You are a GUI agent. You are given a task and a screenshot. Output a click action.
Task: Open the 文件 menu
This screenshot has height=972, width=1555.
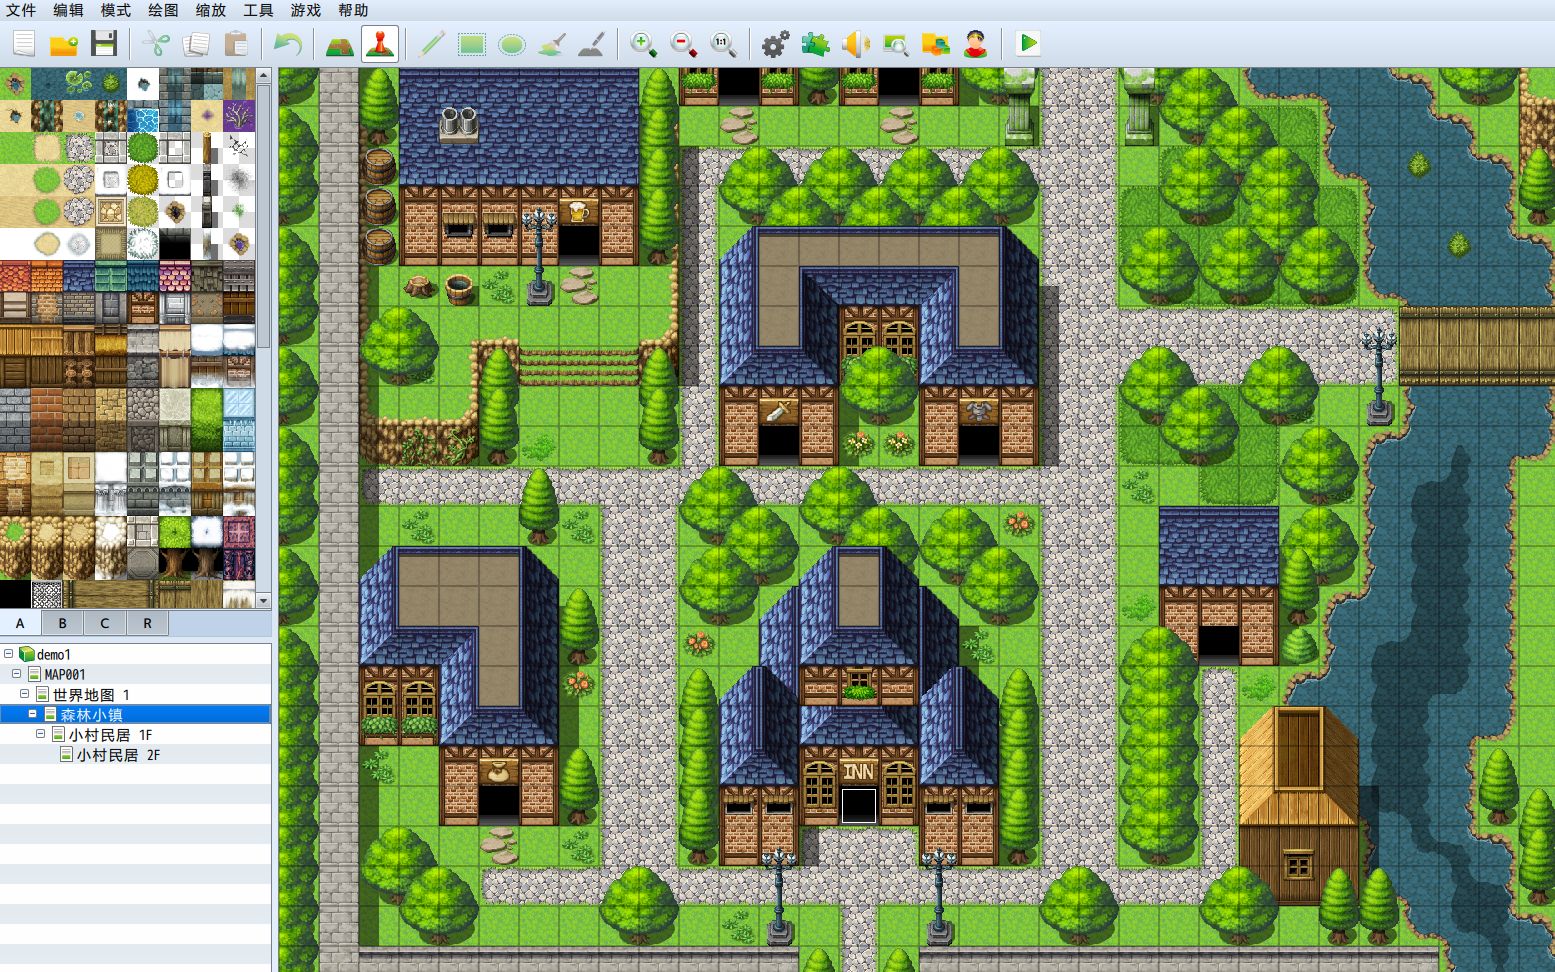[21, 10]
